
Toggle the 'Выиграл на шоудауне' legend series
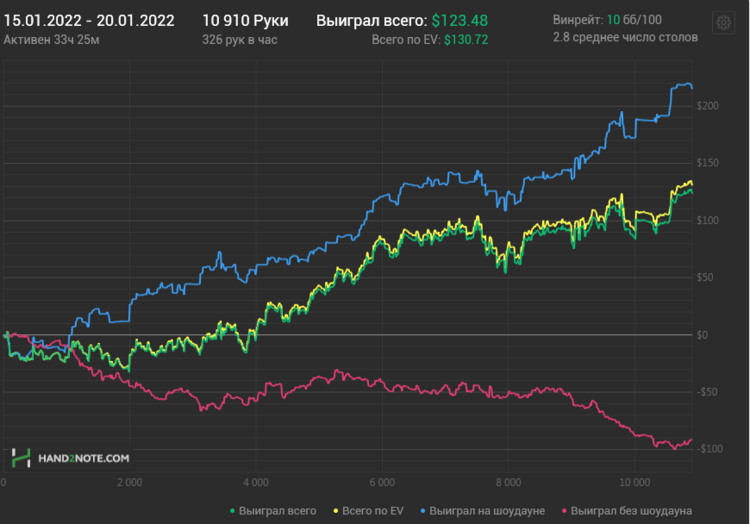tap(483, 511)
